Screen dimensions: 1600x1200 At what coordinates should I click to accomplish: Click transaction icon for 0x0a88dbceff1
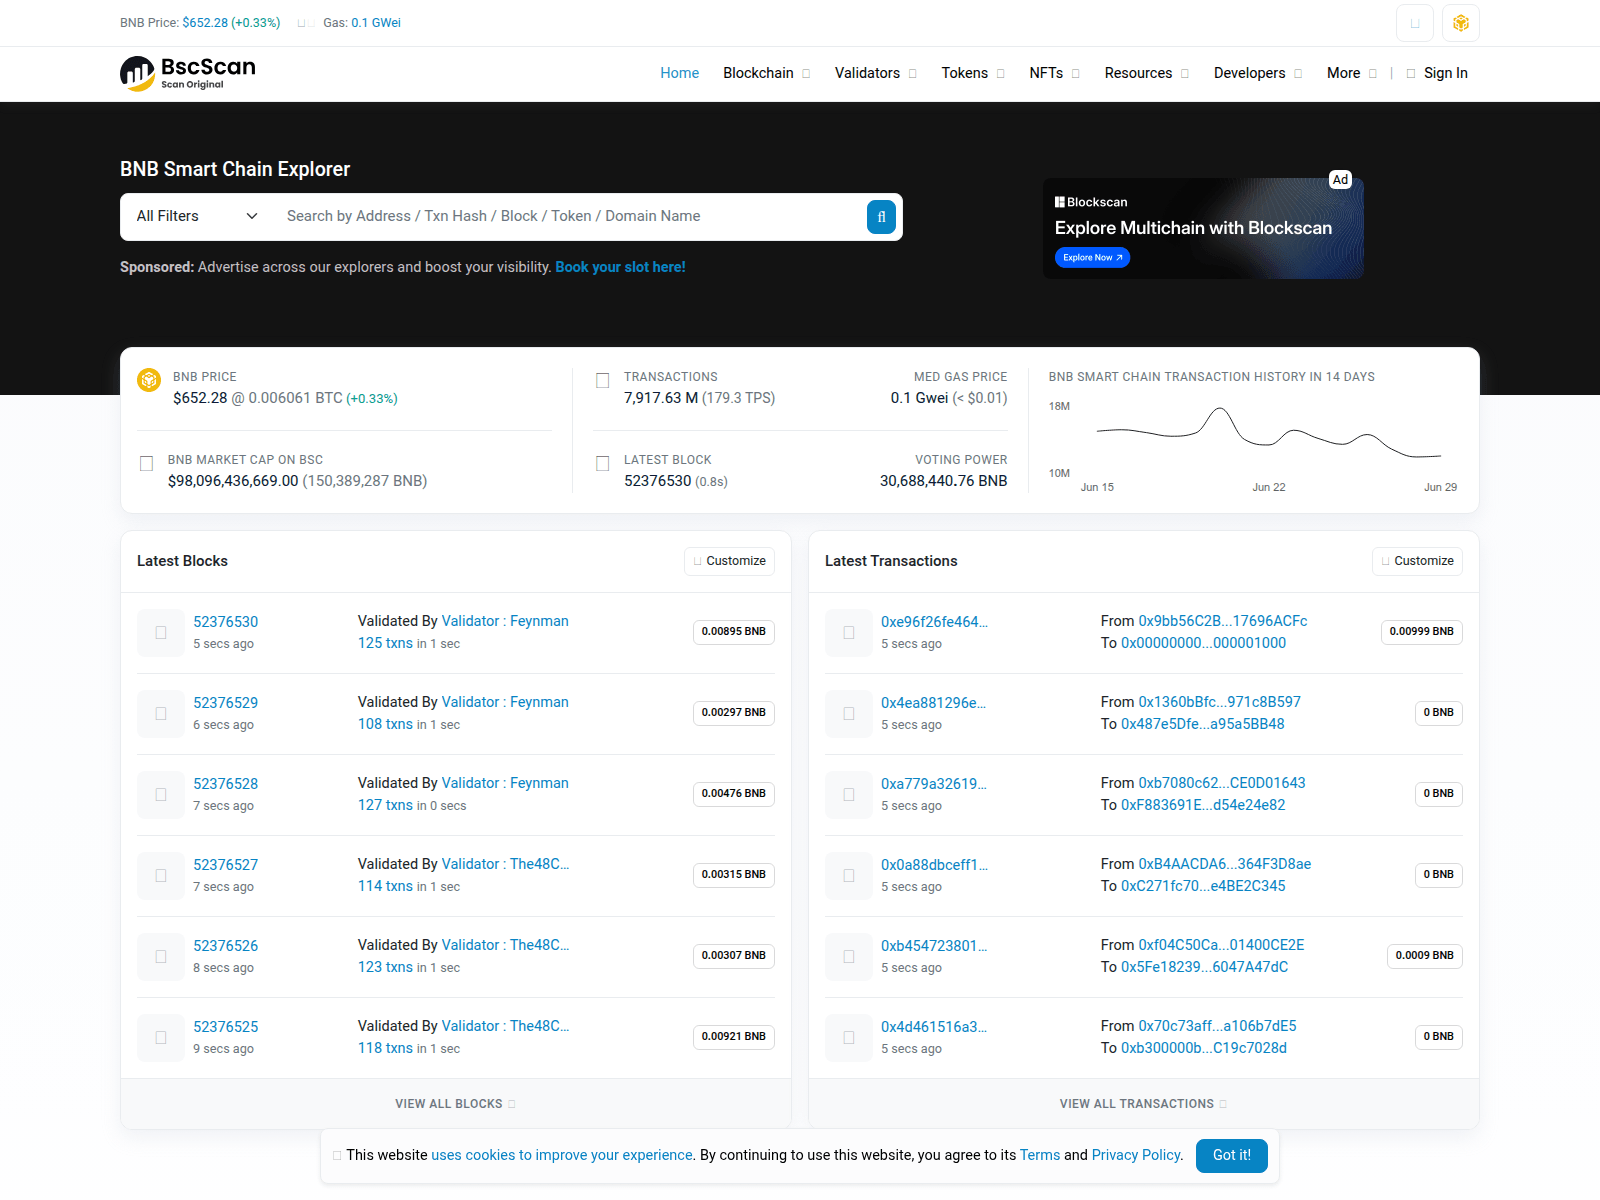click(x=849, y=875)
